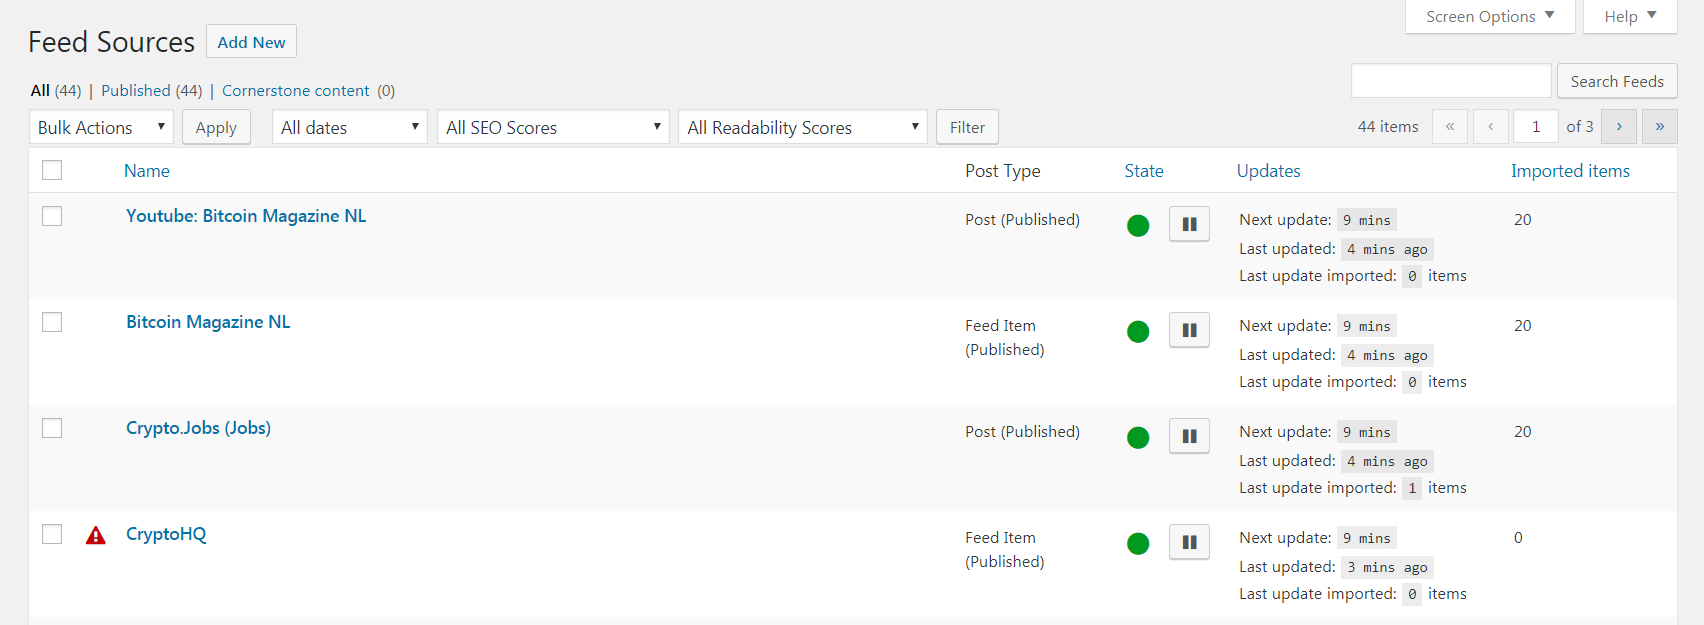Viewport: 1704px width, 625px height.
Task: Tick the select-all checkbox in table header
Action: (52, 170)
